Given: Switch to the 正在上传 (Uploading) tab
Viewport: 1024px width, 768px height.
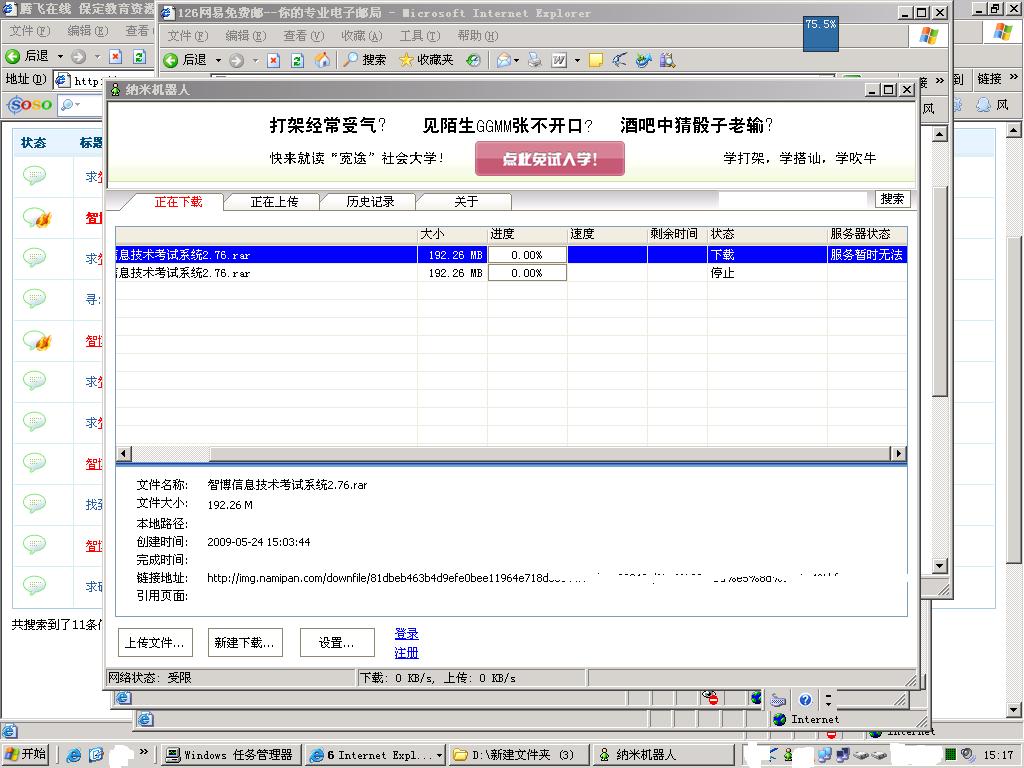Looking at the screenshot, I should click(274, 202).
